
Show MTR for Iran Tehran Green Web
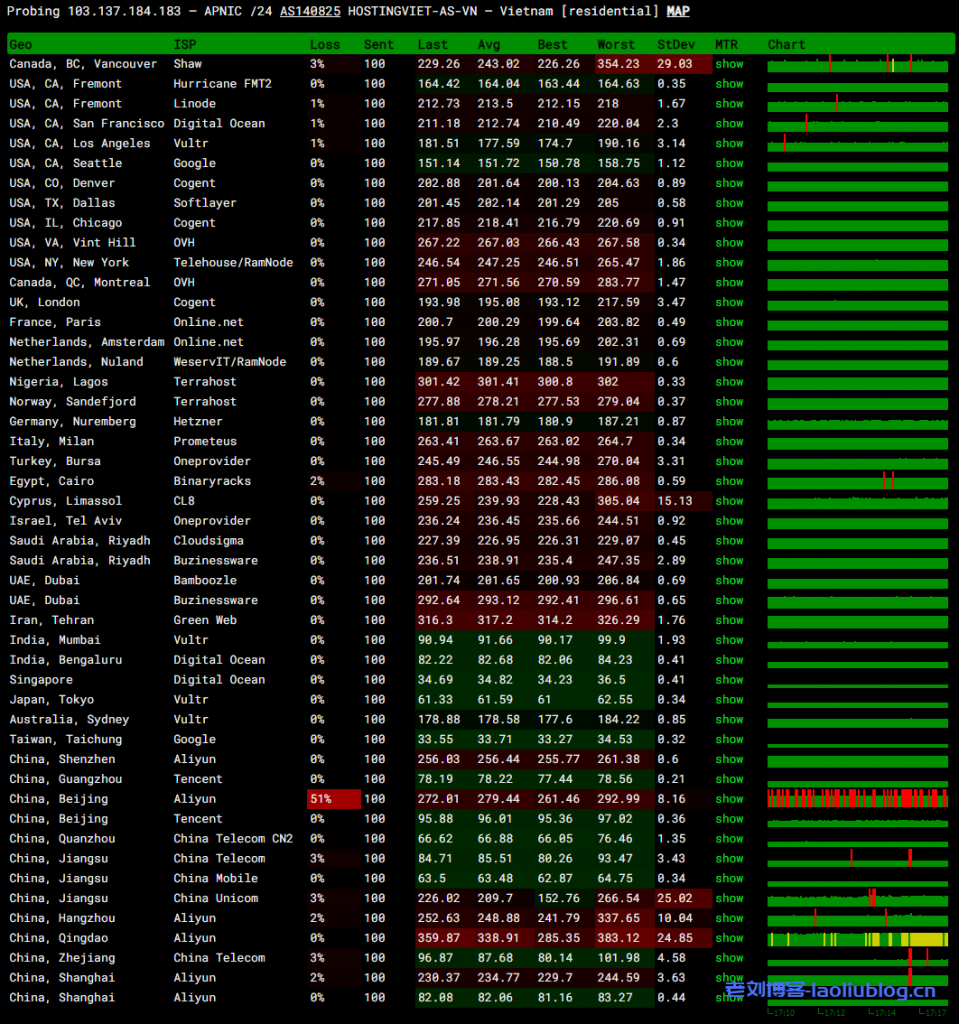pyautogui.click(x=729, y=620)
